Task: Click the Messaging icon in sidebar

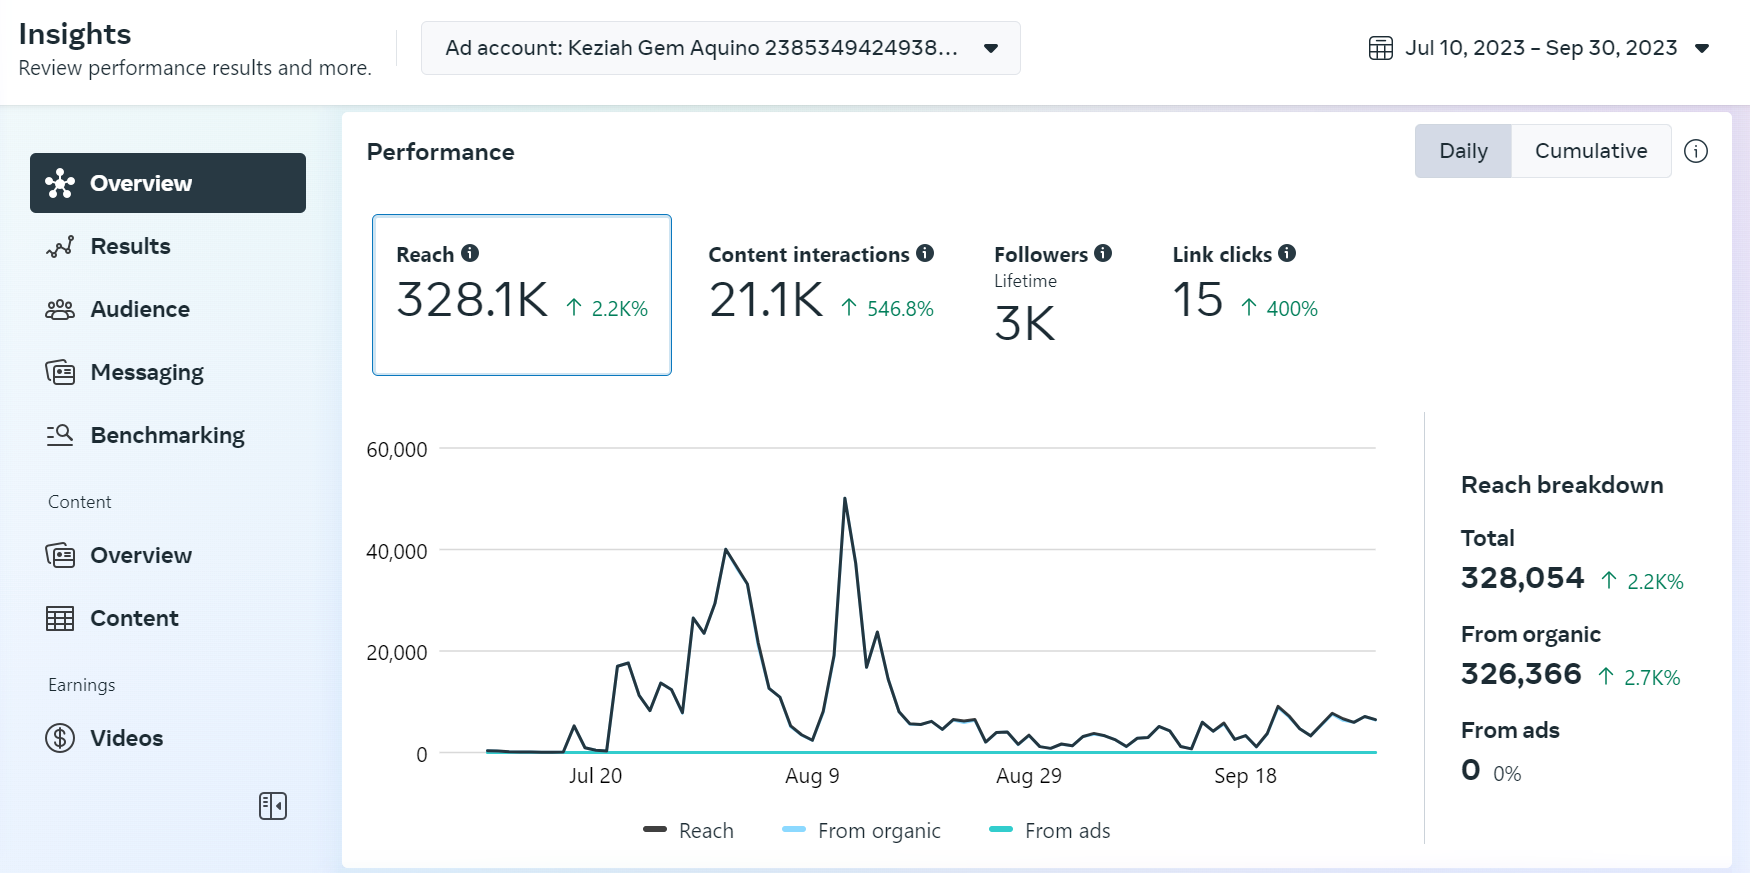Action: [60, 372]
